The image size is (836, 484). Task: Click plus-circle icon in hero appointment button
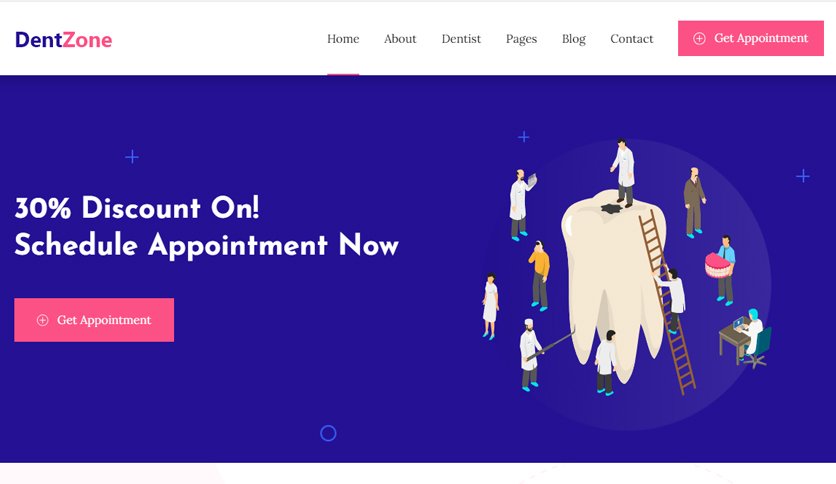point(42,320)
